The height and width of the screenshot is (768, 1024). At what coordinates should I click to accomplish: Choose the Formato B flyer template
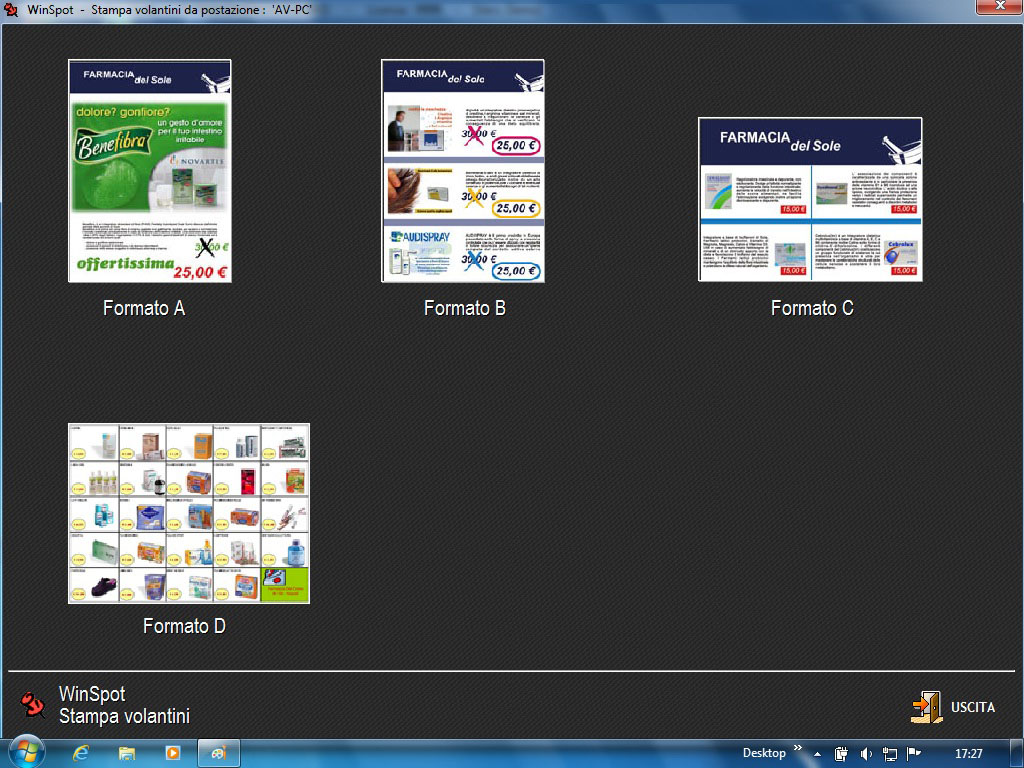point(463,171)
